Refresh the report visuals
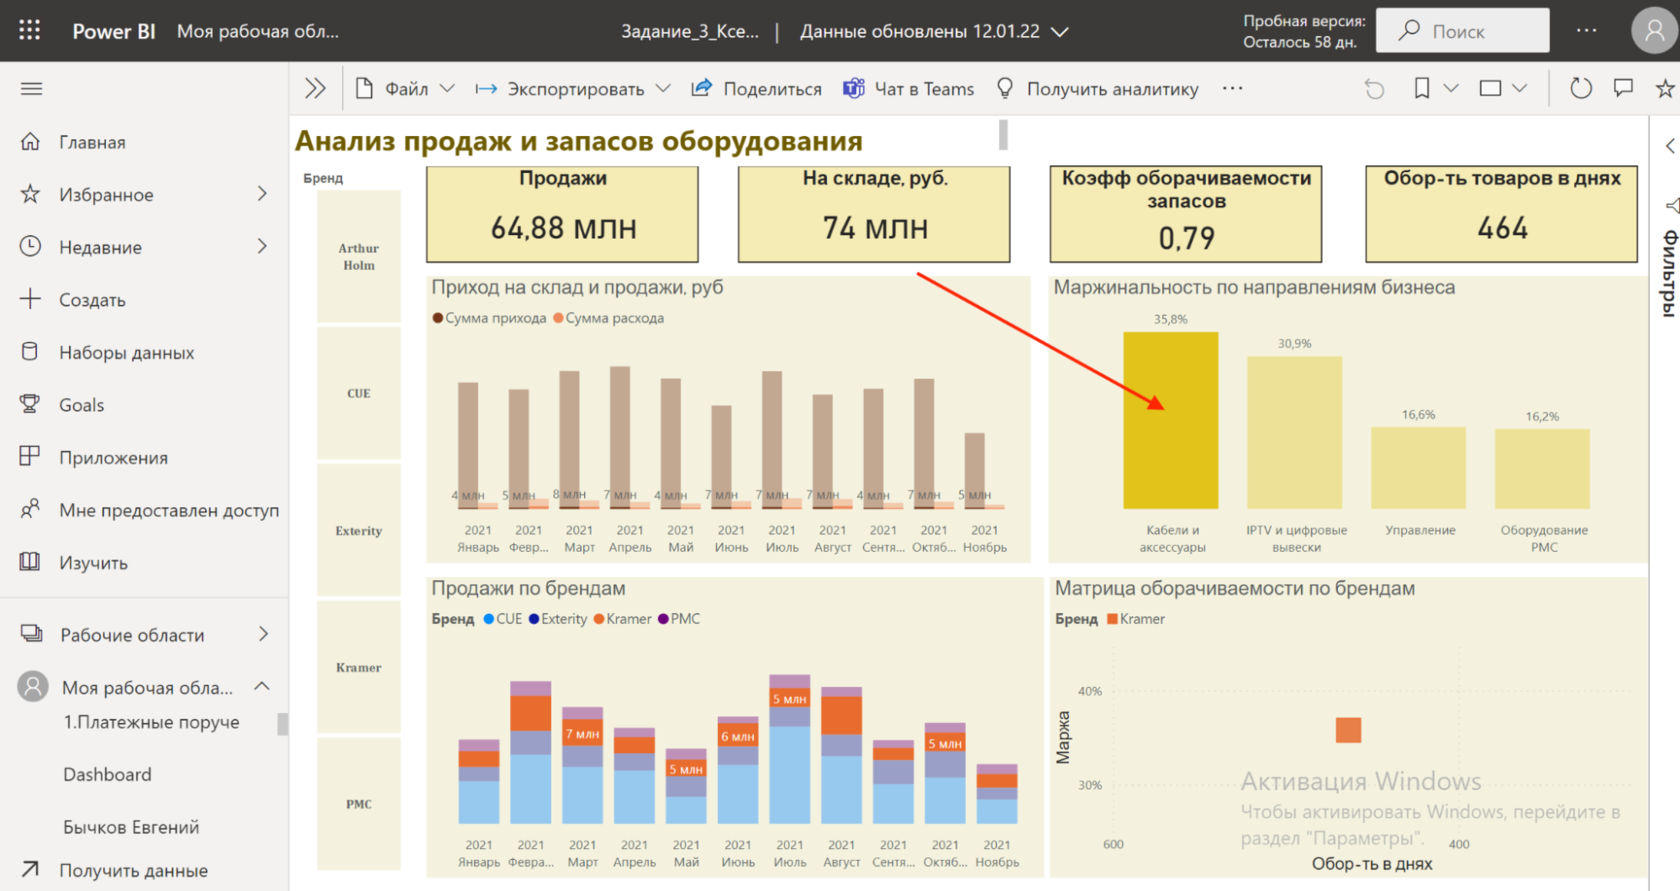 pos(1581,89)
